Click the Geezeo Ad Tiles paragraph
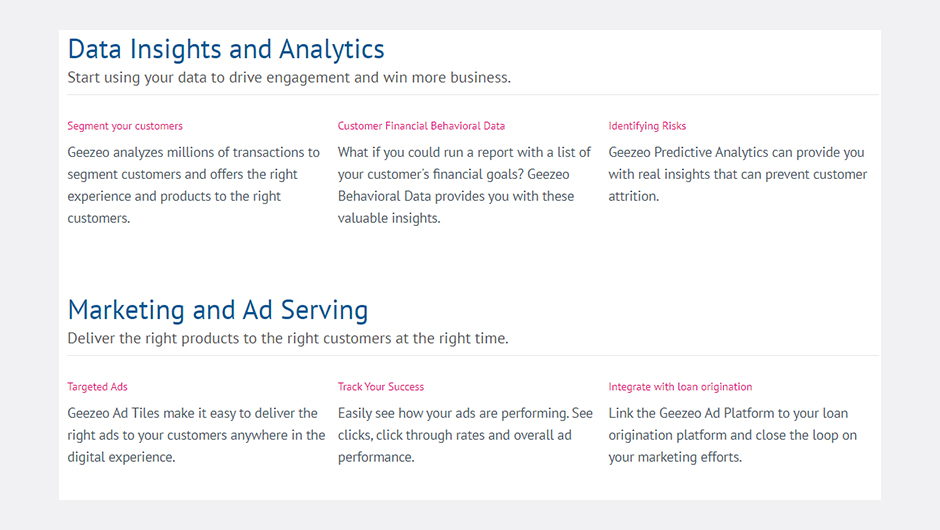The image size is (940, 530). tap(196, 435)
